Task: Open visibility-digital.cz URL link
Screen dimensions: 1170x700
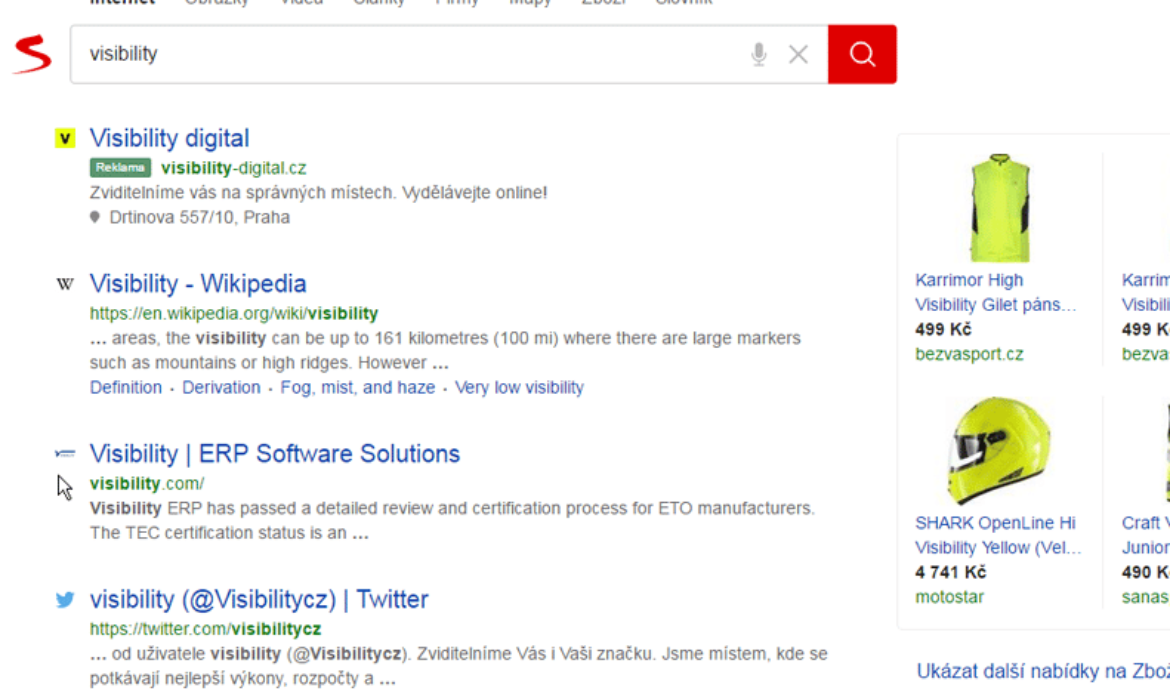Action: point(234,168)
